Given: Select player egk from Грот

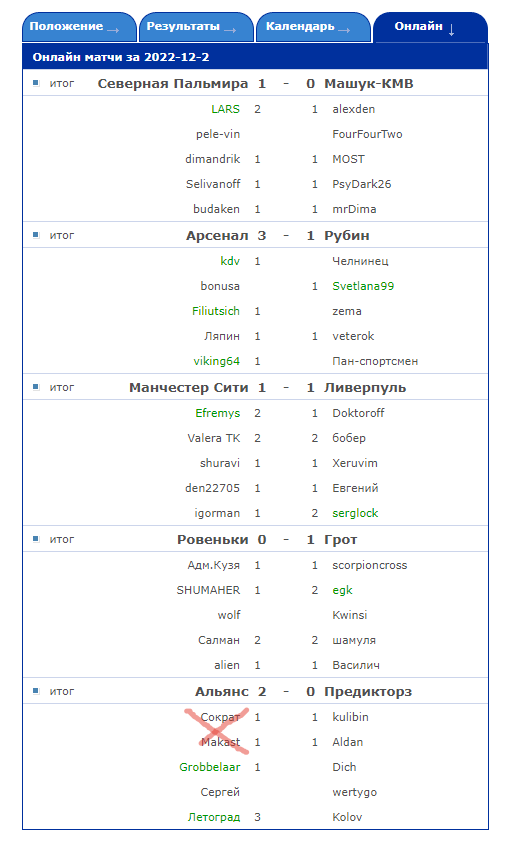Looking at the screenshot, I should pos(342,590).
